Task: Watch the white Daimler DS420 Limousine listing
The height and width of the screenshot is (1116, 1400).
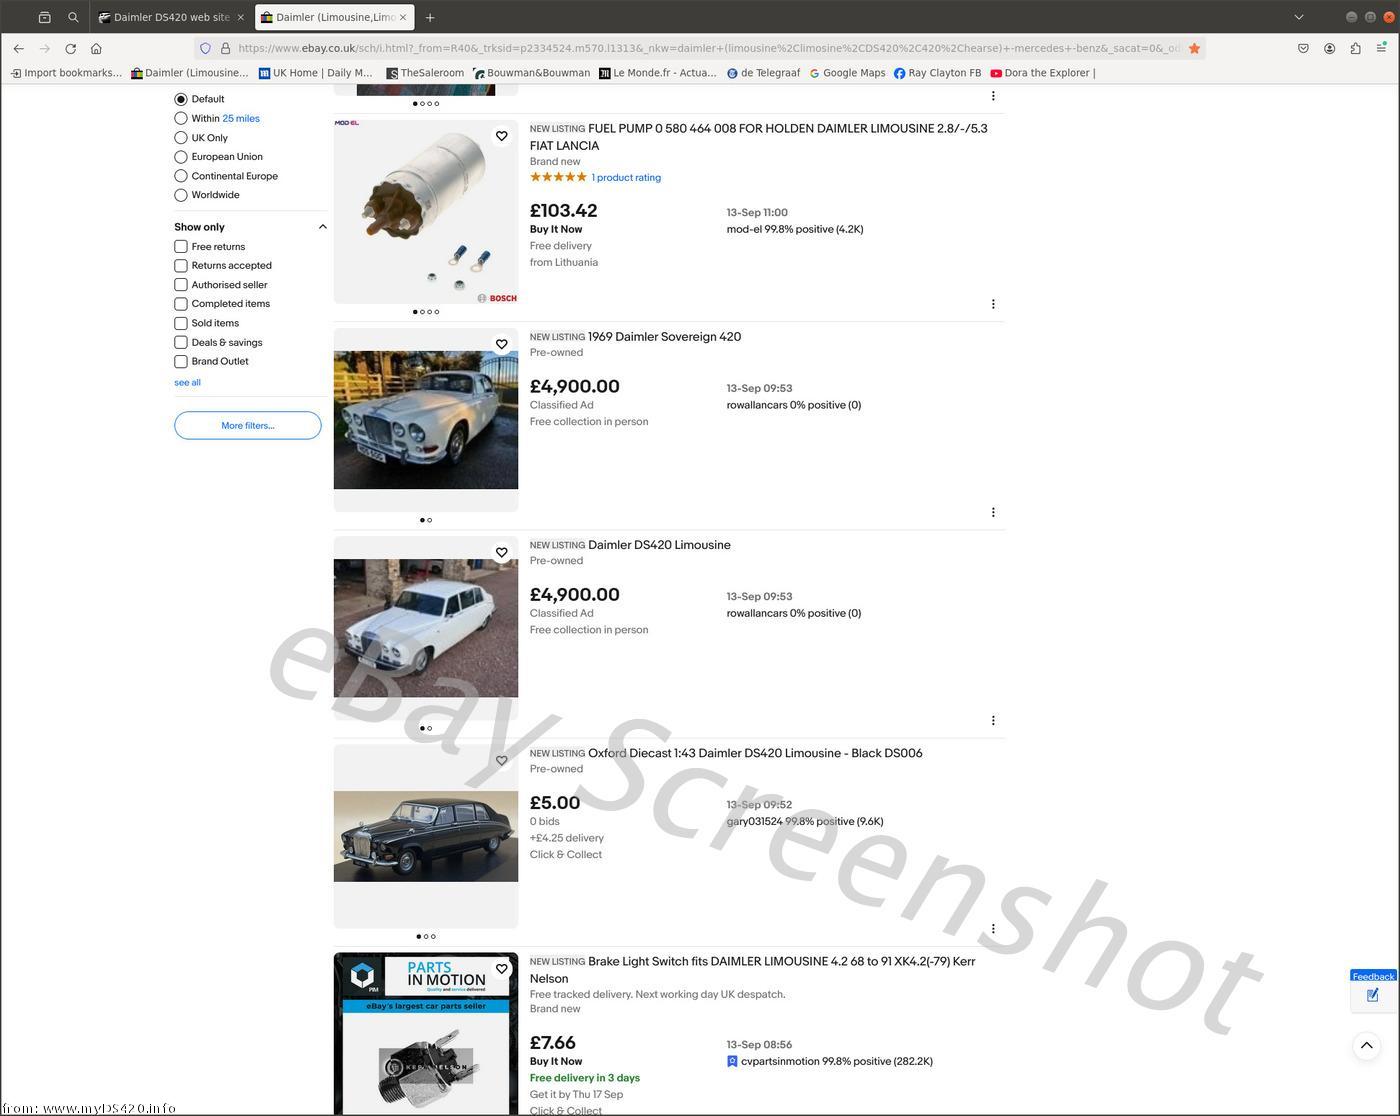Action: [x=502, y=552]
